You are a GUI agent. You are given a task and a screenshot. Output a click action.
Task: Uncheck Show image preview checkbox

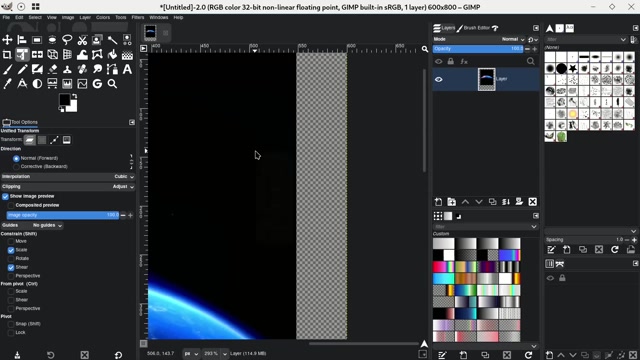(x=5, y=197)
